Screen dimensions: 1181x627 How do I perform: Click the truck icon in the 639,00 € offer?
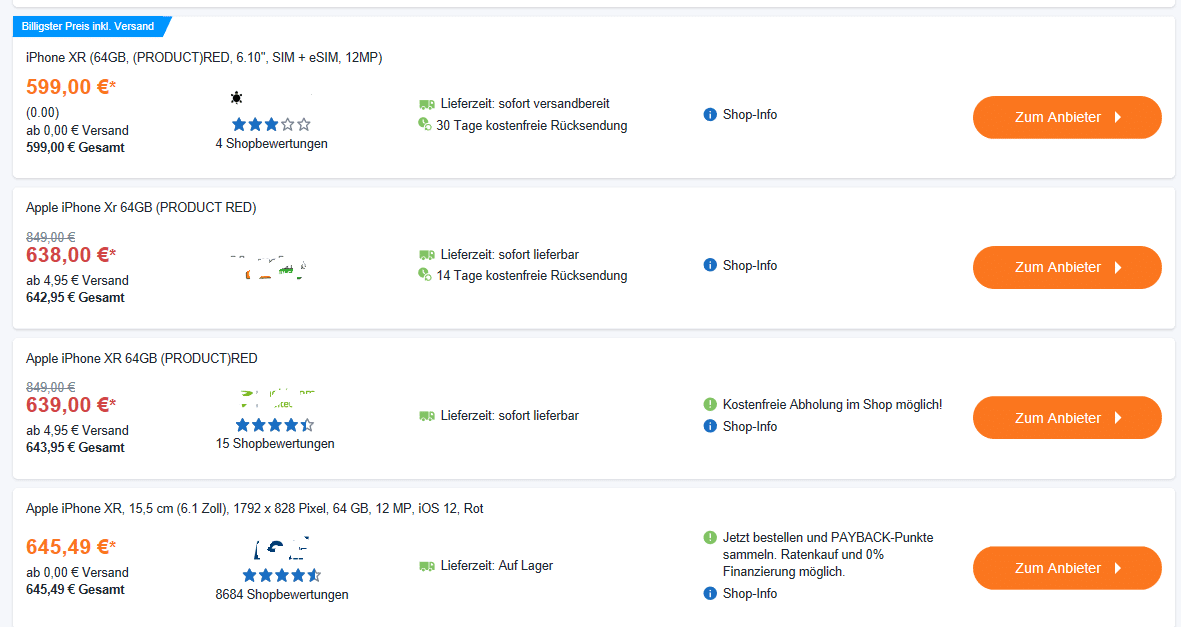pos(426,416)
